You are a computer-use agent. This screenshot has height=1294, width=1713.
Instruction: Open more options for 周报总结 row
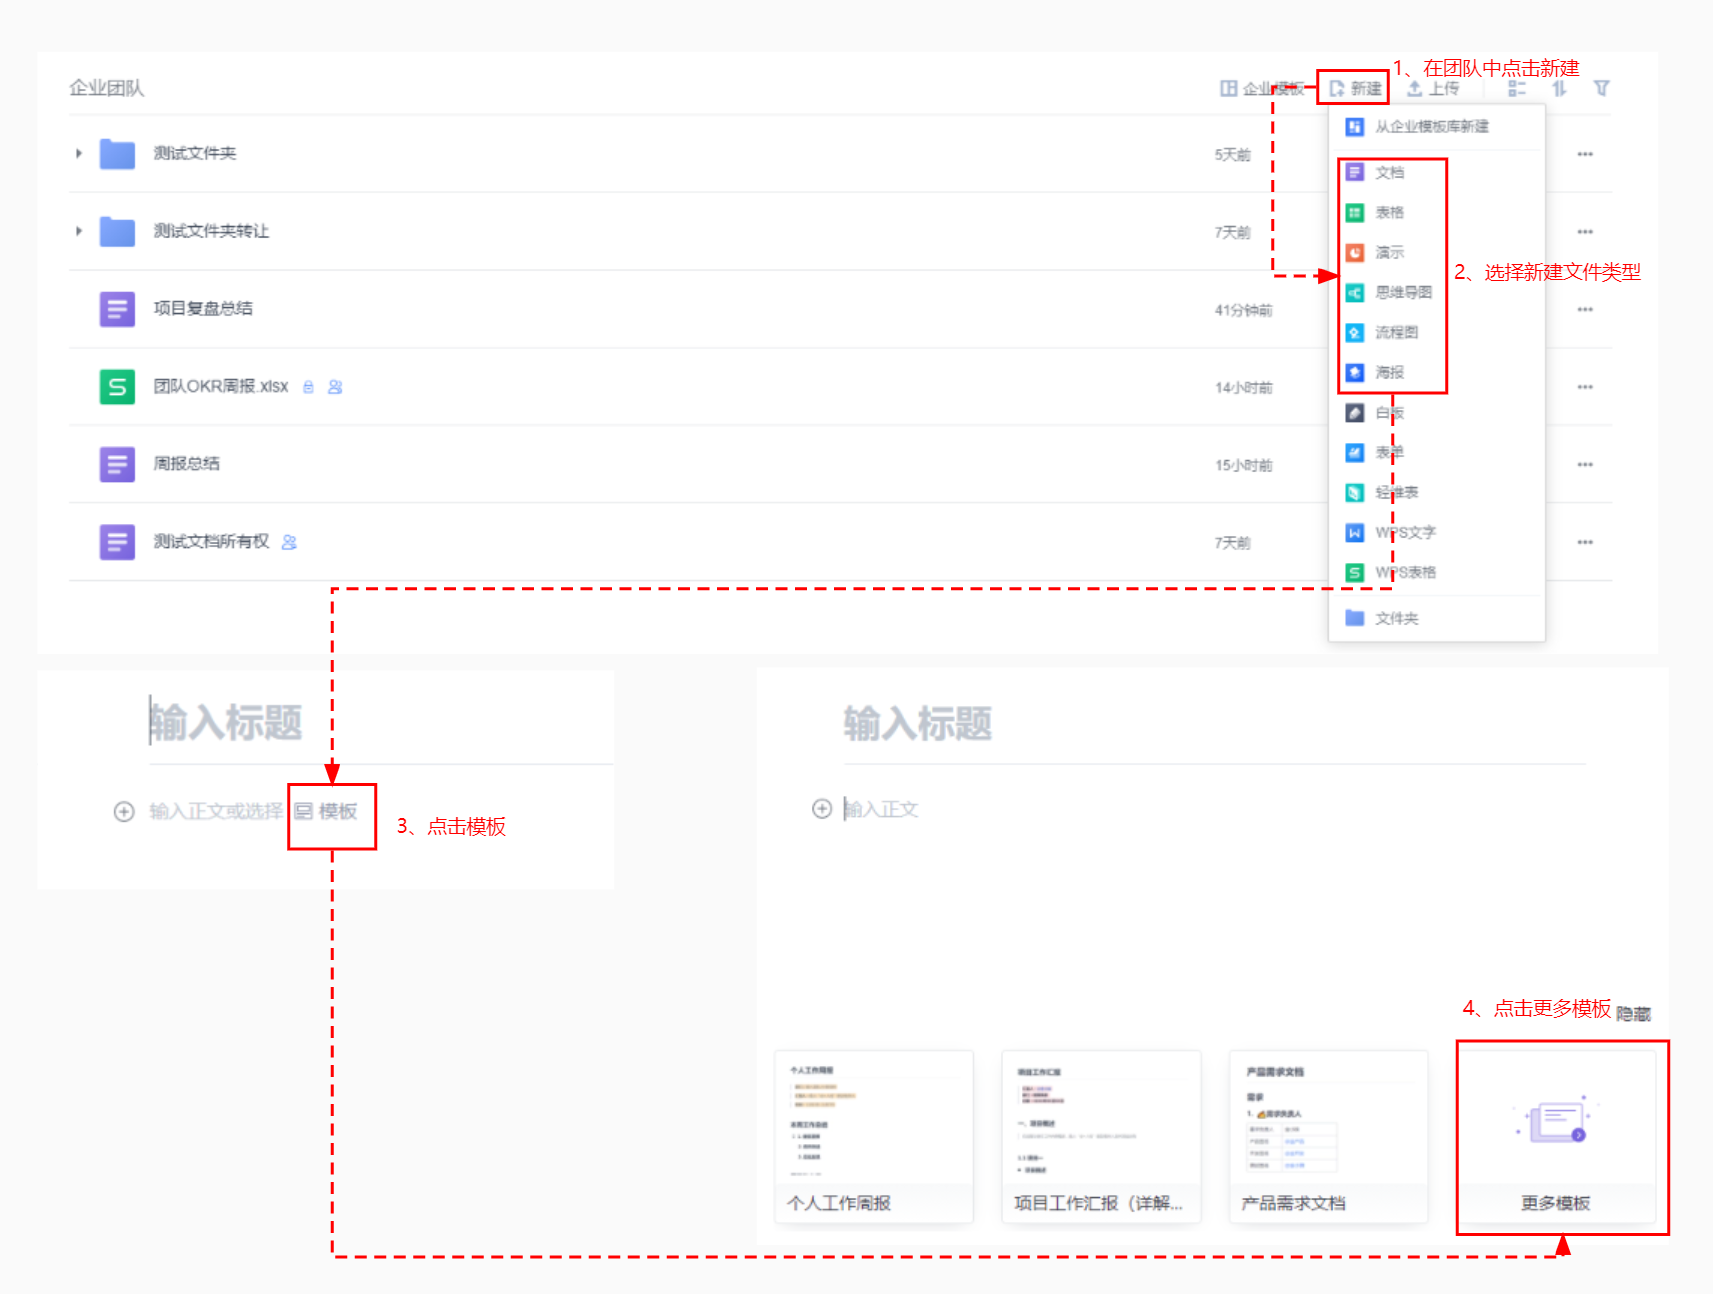1585,464
